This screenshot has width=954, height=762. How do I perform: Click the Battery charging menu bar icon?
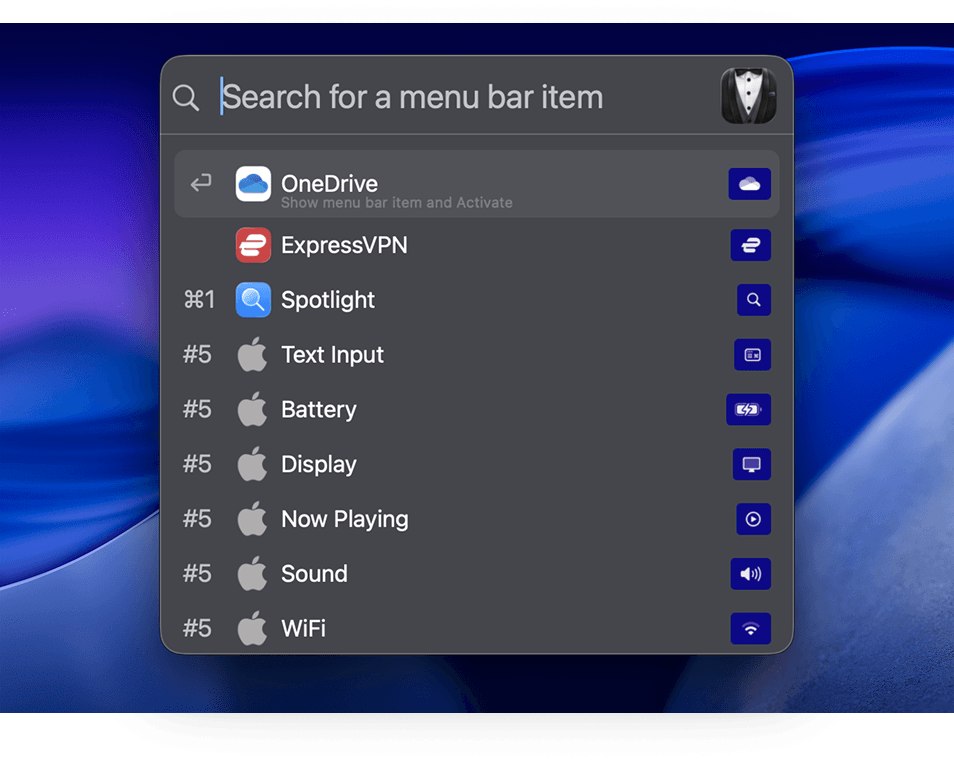click(x=748, y=410)
